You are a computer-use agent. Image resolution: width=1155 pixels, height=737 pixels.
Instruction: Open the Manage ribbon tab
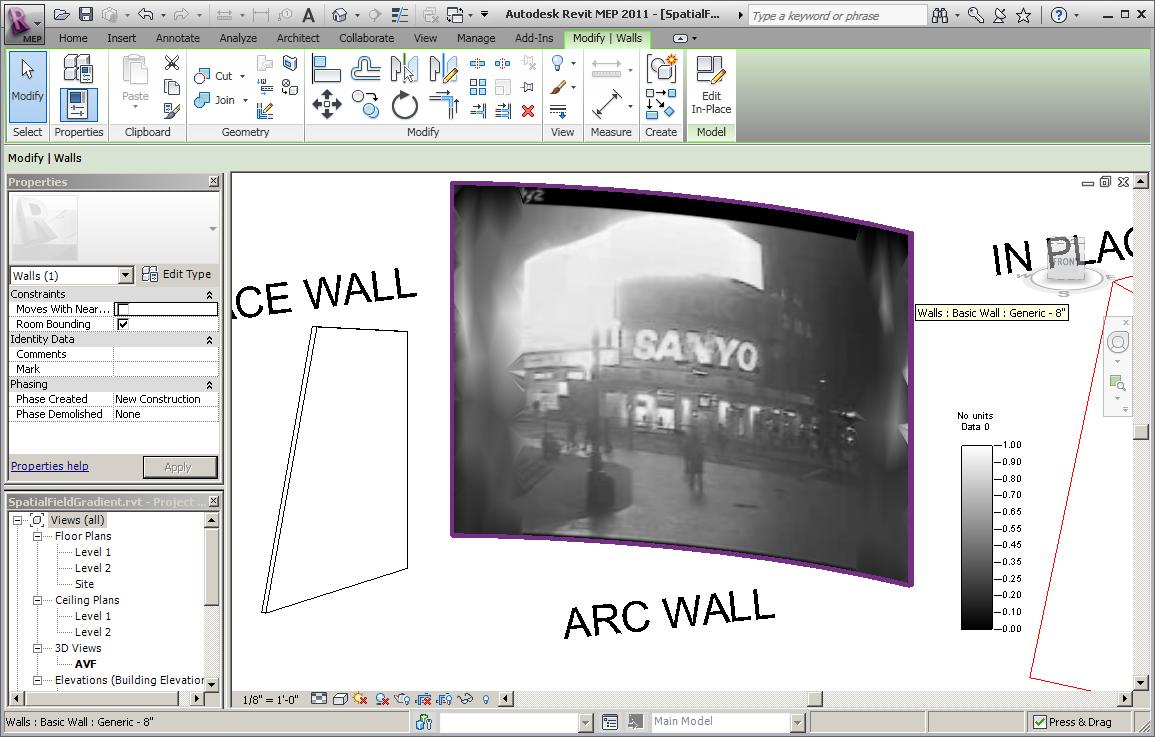pos(475,38)
